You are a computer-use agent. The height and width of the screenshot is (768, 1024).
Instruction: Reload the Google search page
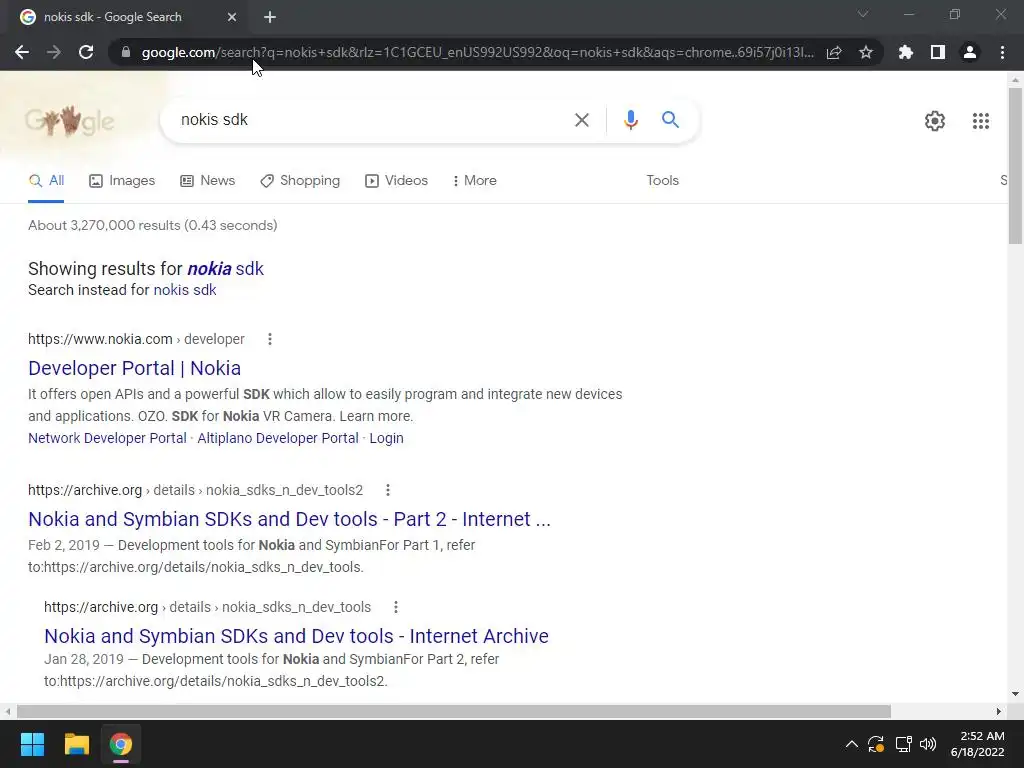86,52
